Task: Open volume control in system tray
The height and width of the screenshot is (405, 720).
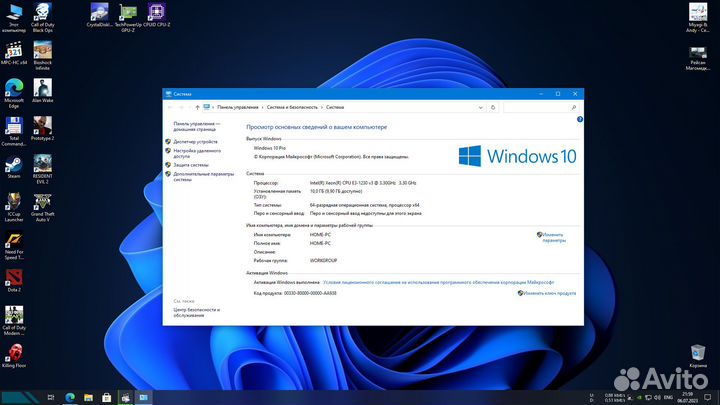Action: pos(657,397)
